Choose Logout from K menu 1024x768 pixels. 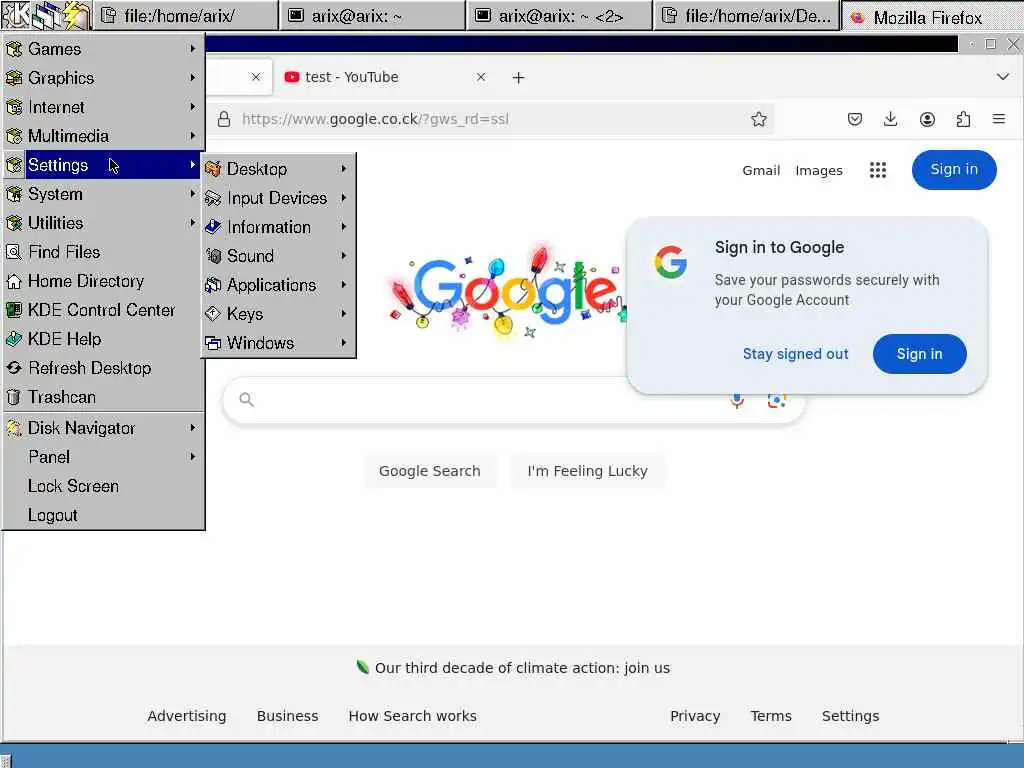103,515
